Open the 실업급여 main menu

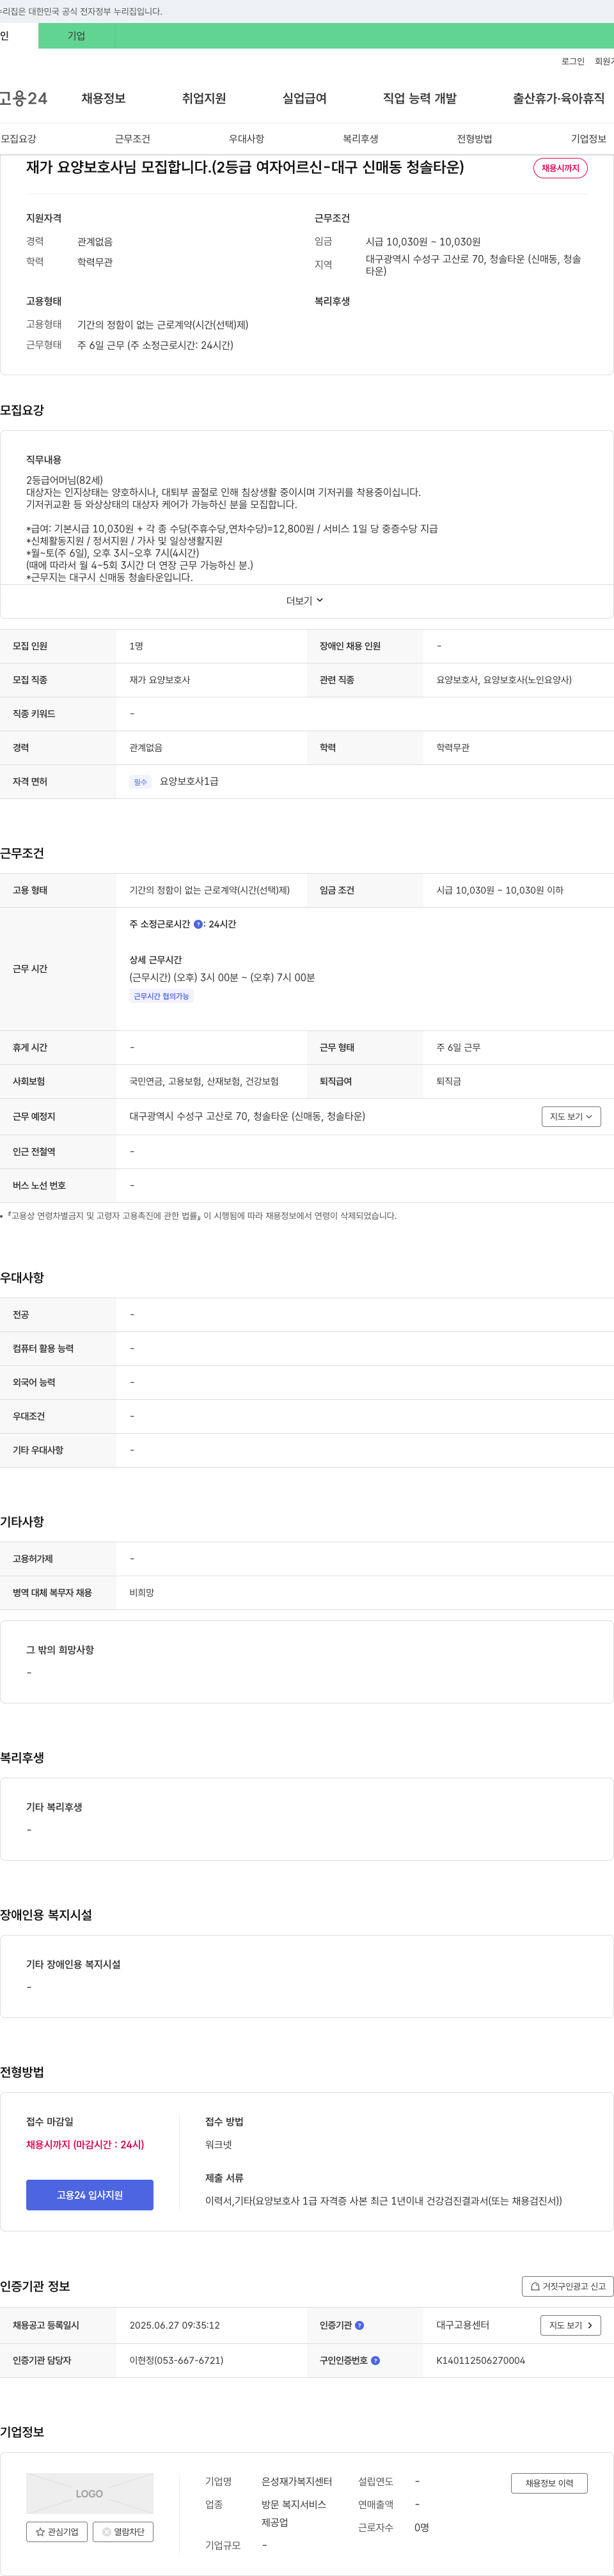coord(304,98)
